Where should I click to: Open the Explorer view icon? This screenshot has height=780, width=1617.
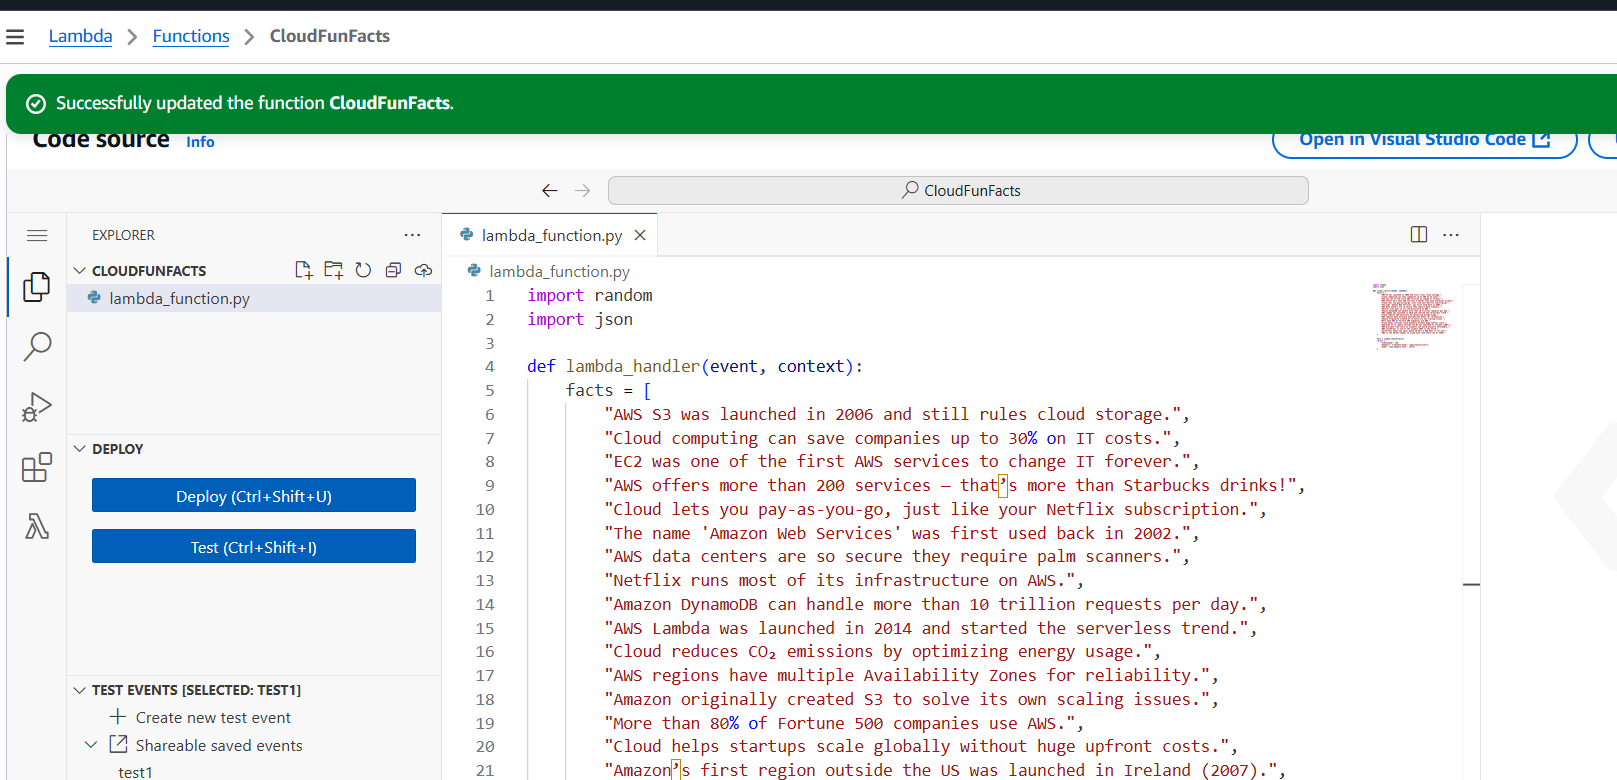pos(37,287)
